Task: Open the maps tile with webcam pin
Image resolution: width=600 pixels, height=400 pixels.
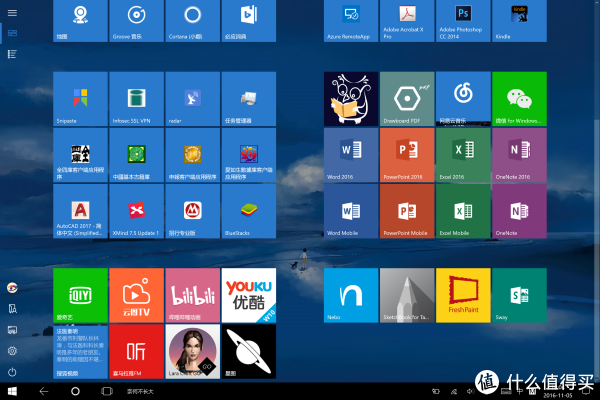Action: click(x=80, y=21)
